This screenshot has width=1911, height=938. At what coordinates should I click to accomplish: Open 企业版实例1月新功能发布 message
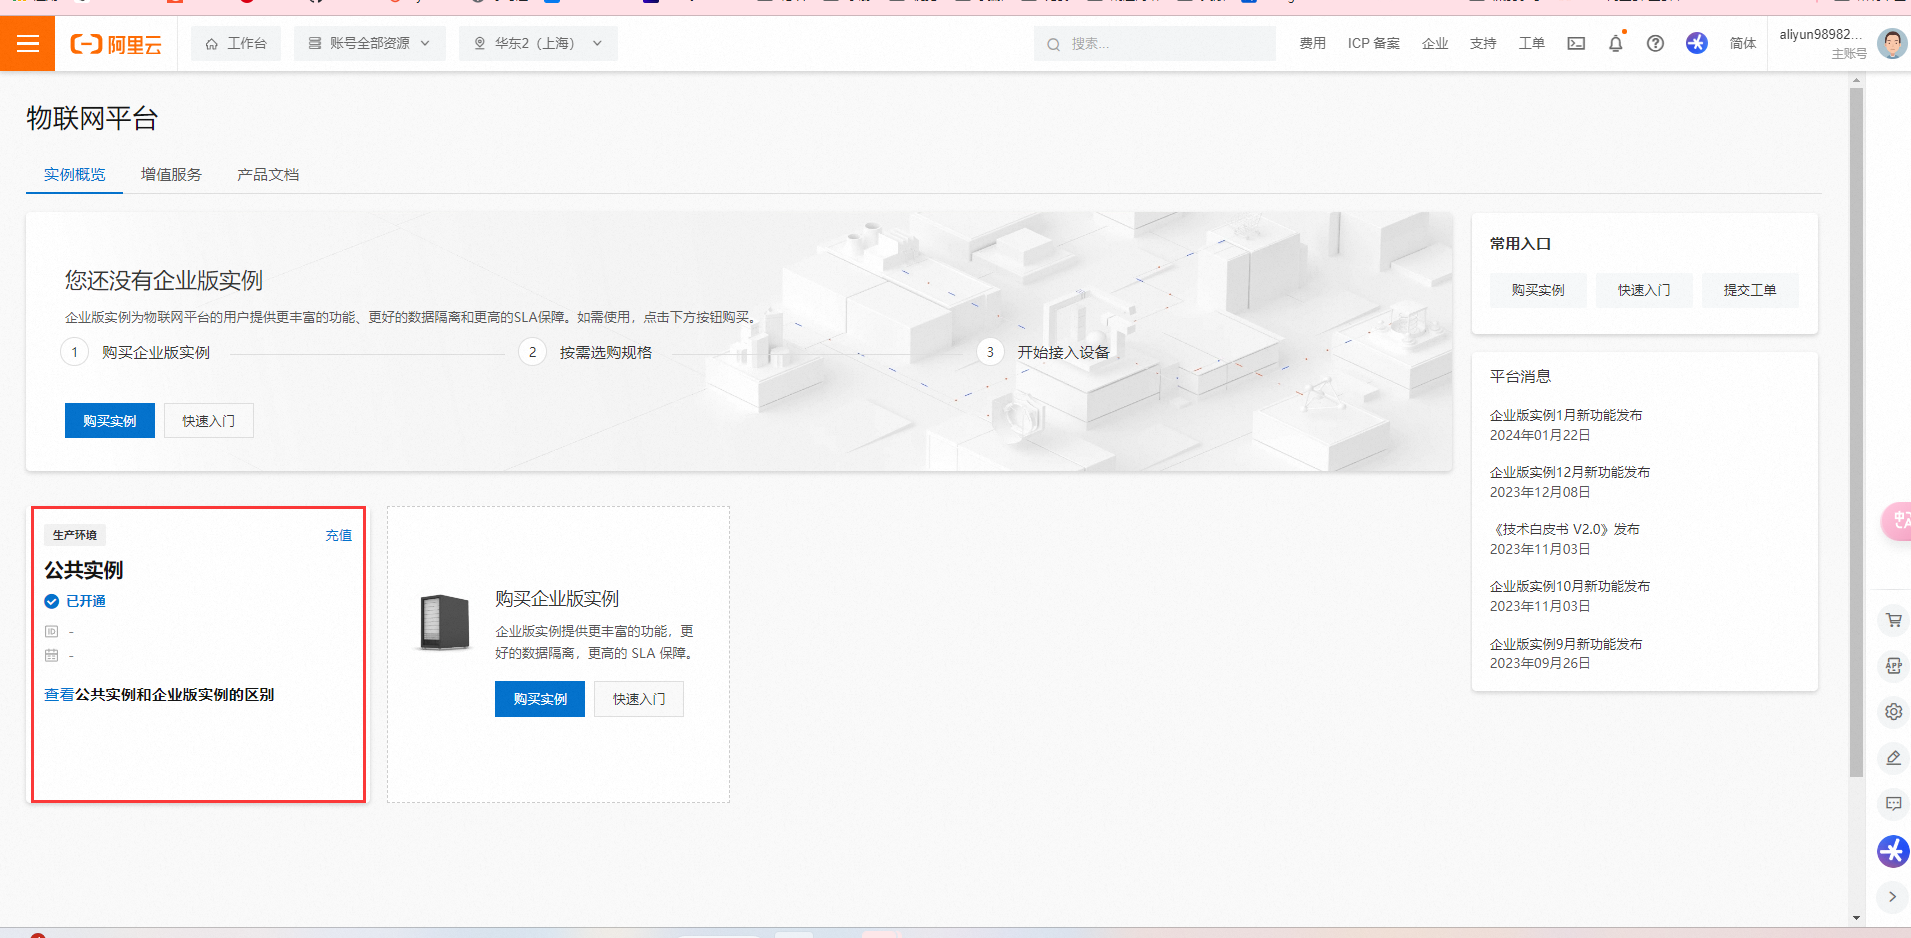tap(1566, 415)
